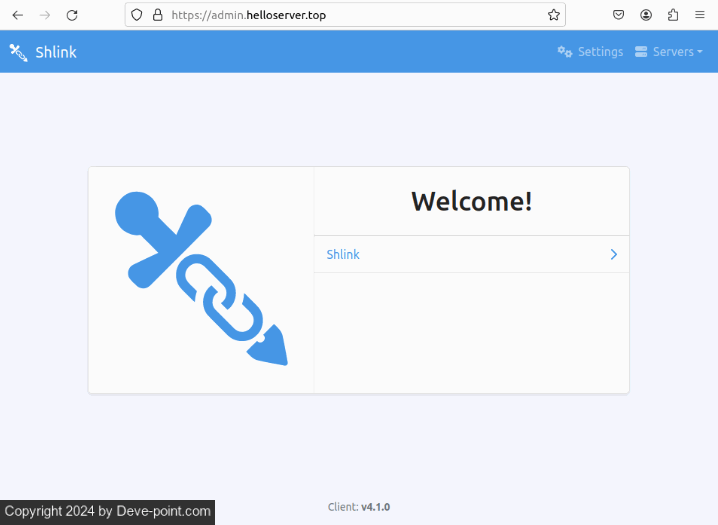718x525 pixels.
Task: Expand the Servers dropdown caret
Action: (700, 52)
